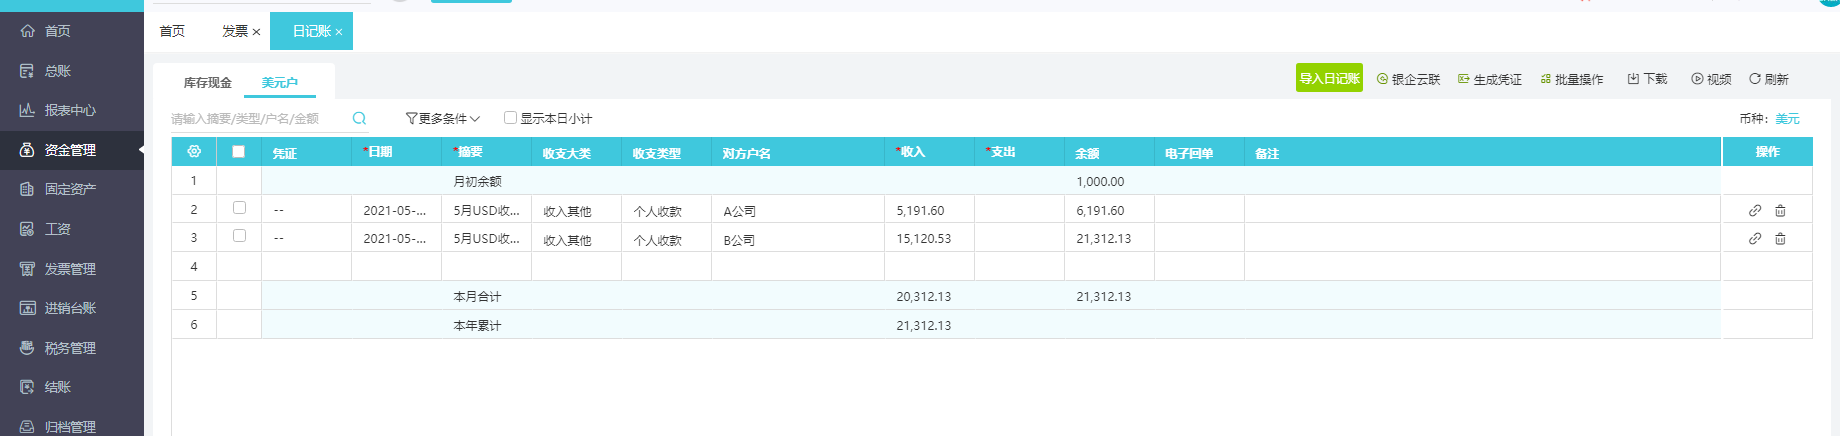Click the search magnifier icon
The image size is (1840, 436).
point(359,118)
